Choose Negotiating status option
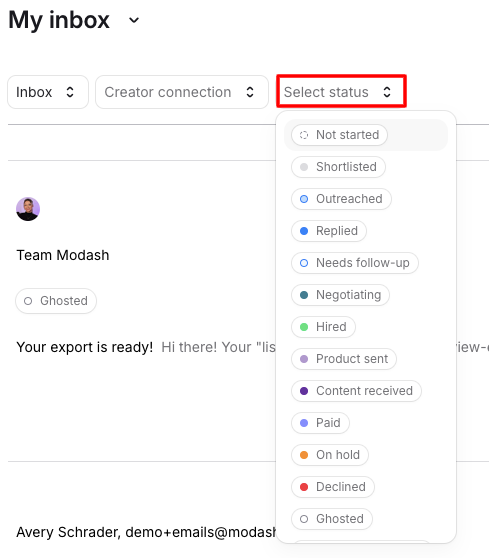The height and width of the screenshot is (558, 489). [340, 295]
